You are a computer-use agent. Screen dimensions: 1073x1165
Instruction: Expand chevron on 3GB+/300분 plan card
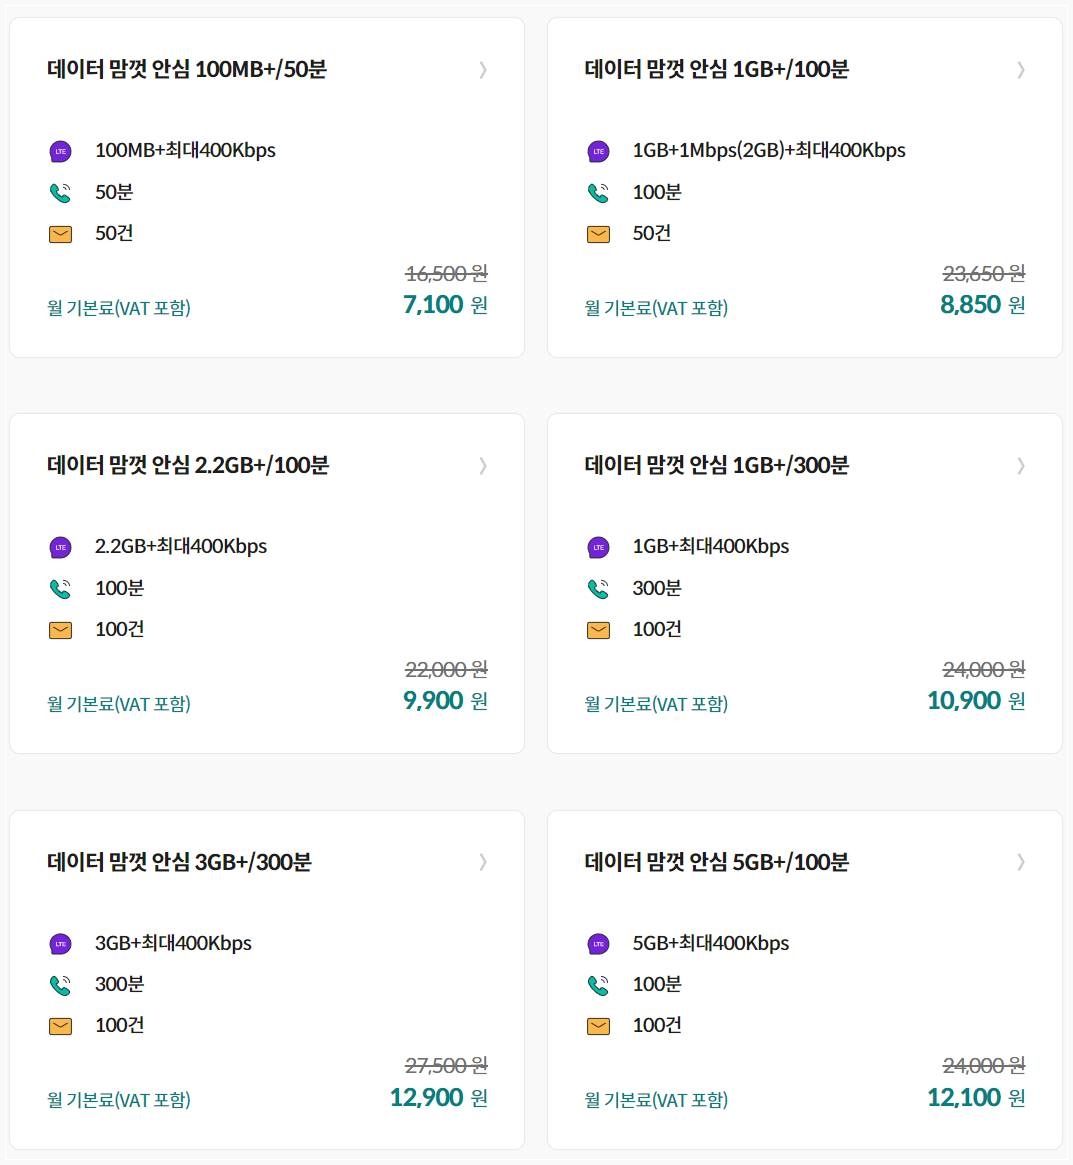point(483,862)
